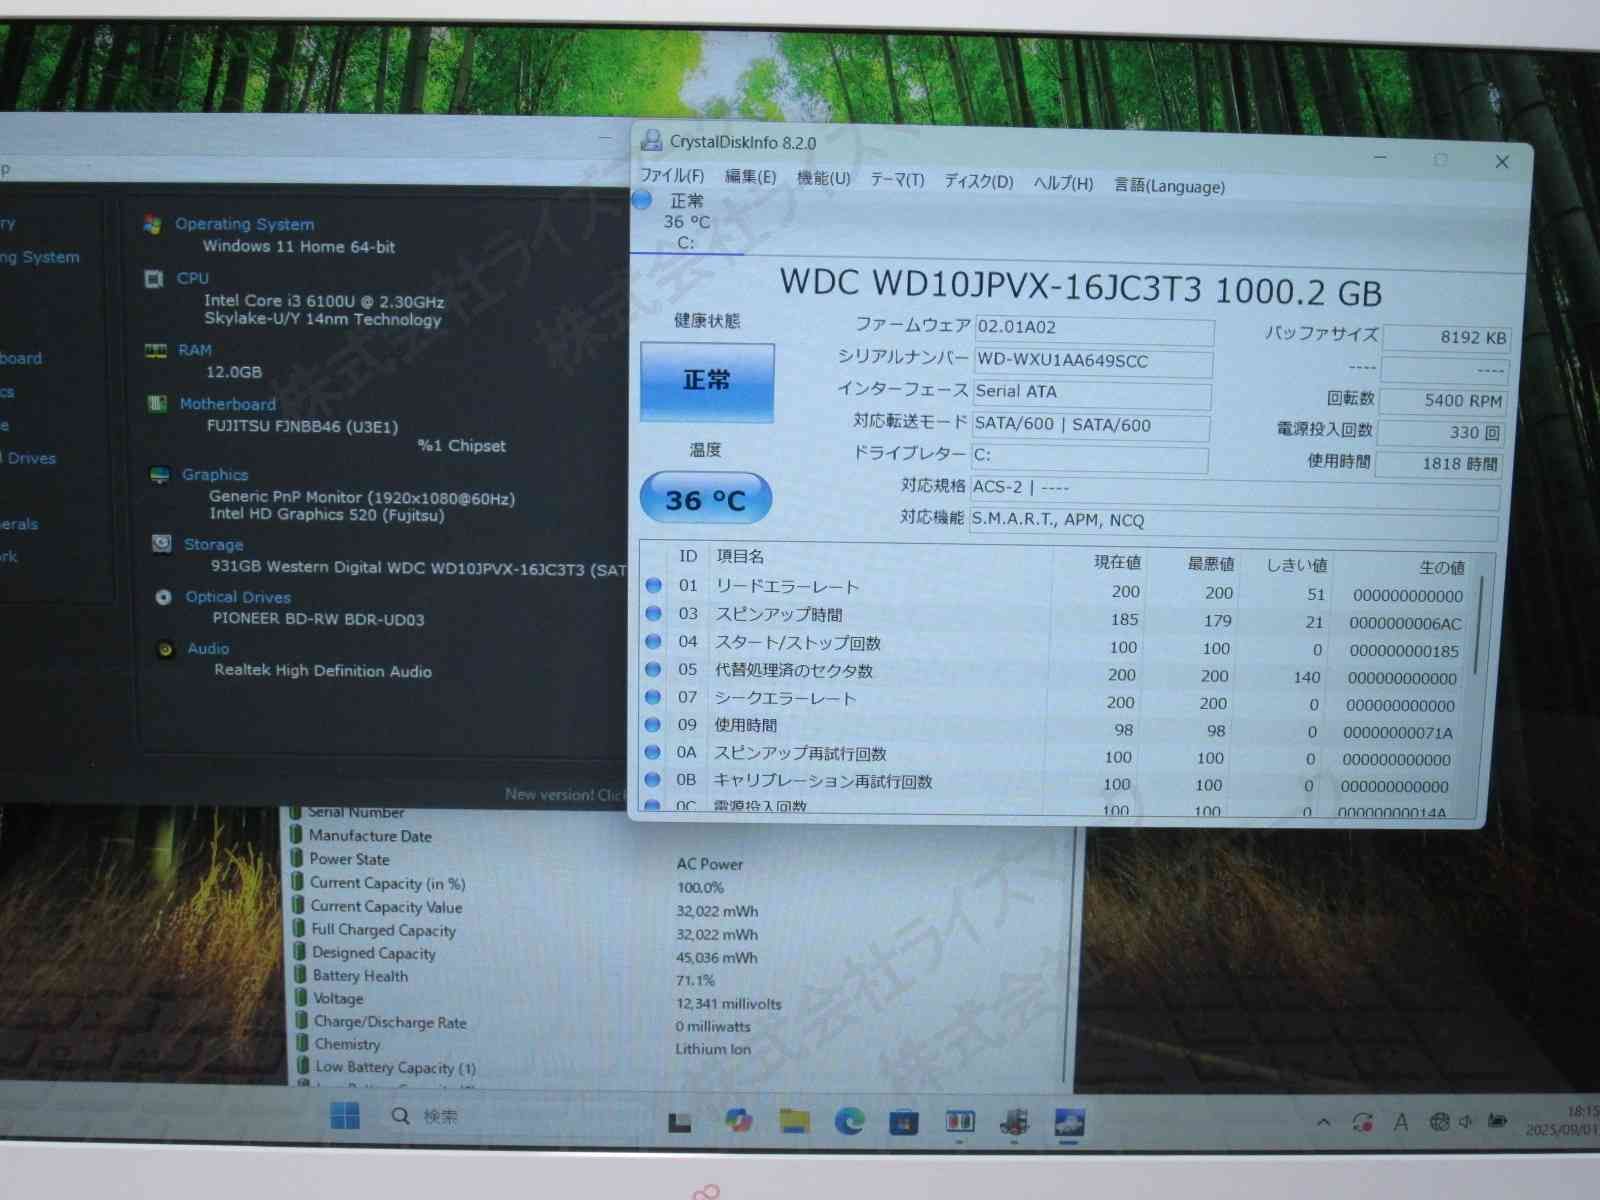Image resolution: width=1600 pixels, height=1200 pixels.
Task: Select SMART row 04 スタート/ストップ回数
Action: click(1056, 645)
